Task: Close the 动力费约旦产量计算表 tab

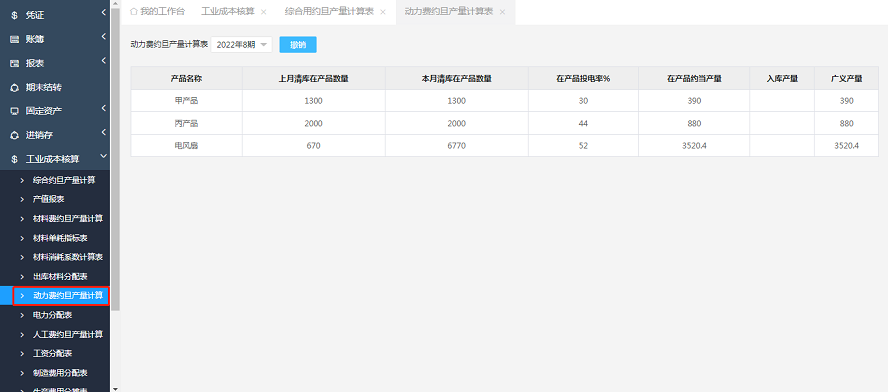Action: [x=502, y=12]
